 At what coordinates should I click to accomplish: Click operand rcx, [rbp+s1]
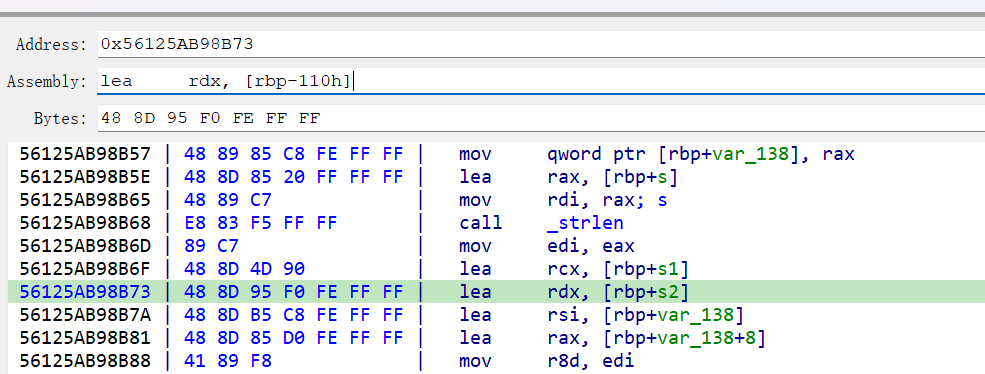(618, 270)
